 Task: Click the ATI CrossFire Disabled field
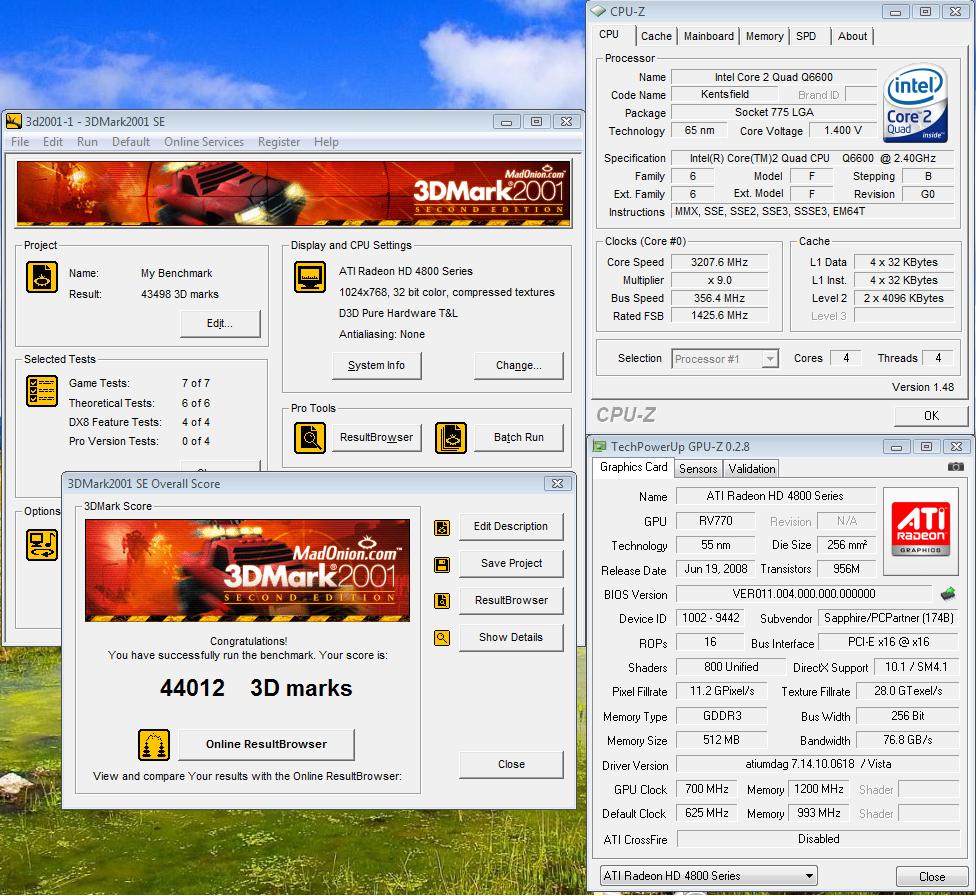tap(818, 839)
